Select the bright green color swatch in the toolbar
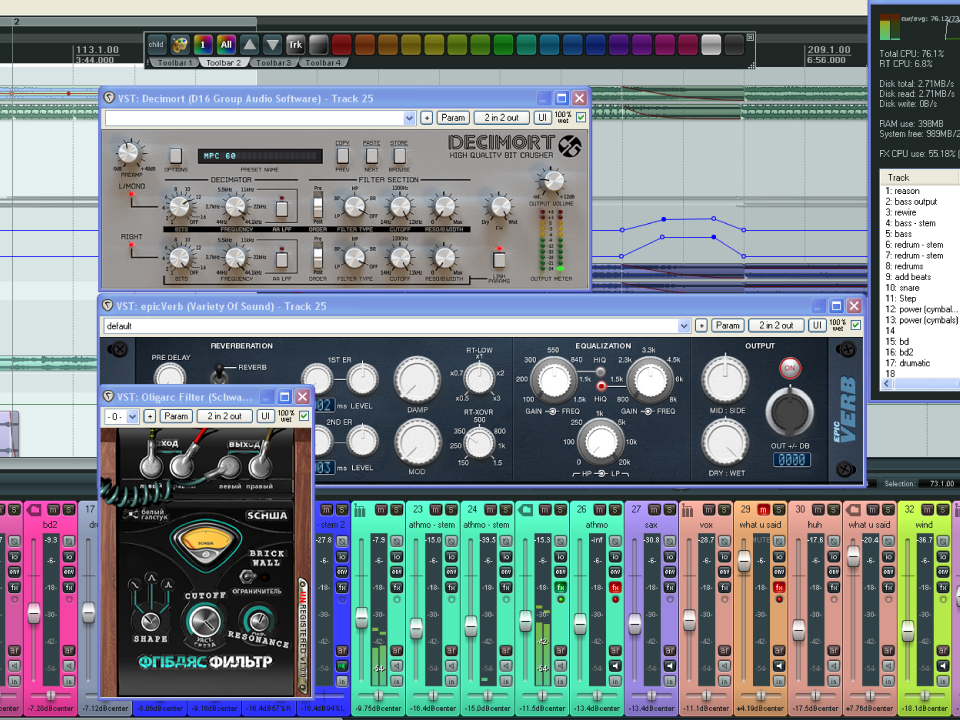 click(x=503, y=45)
